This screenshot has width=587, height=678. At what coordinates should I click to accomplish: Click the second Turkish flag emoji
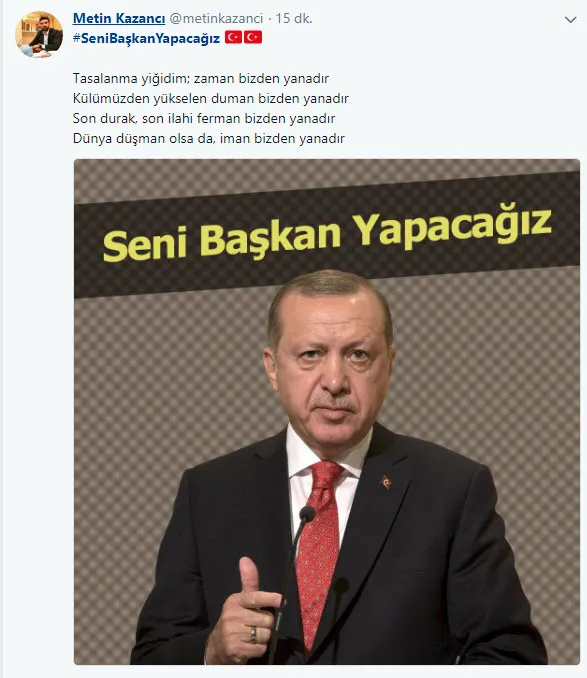[x=253, y=37]
